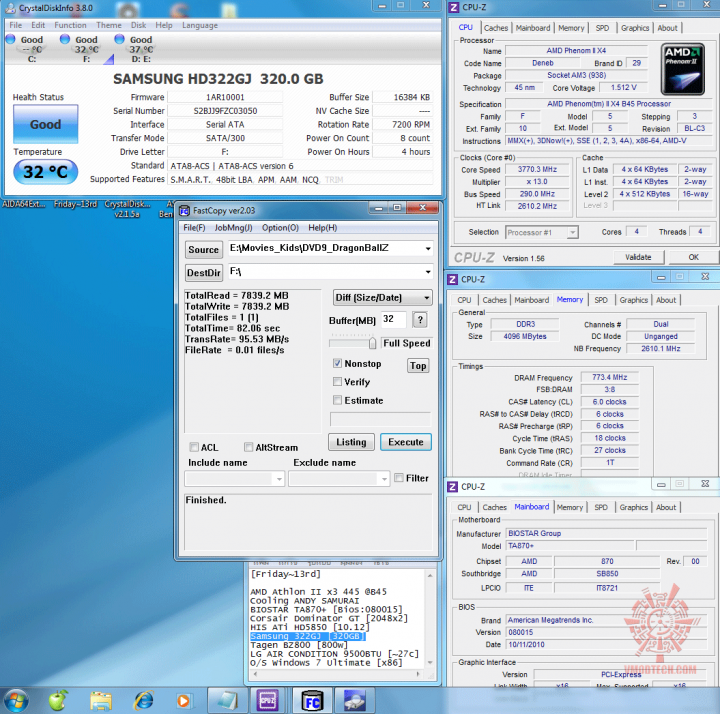Click highlighted Samsung 322GJ line in notepad
The image size is (720, 714).
[x=308, y=636]
